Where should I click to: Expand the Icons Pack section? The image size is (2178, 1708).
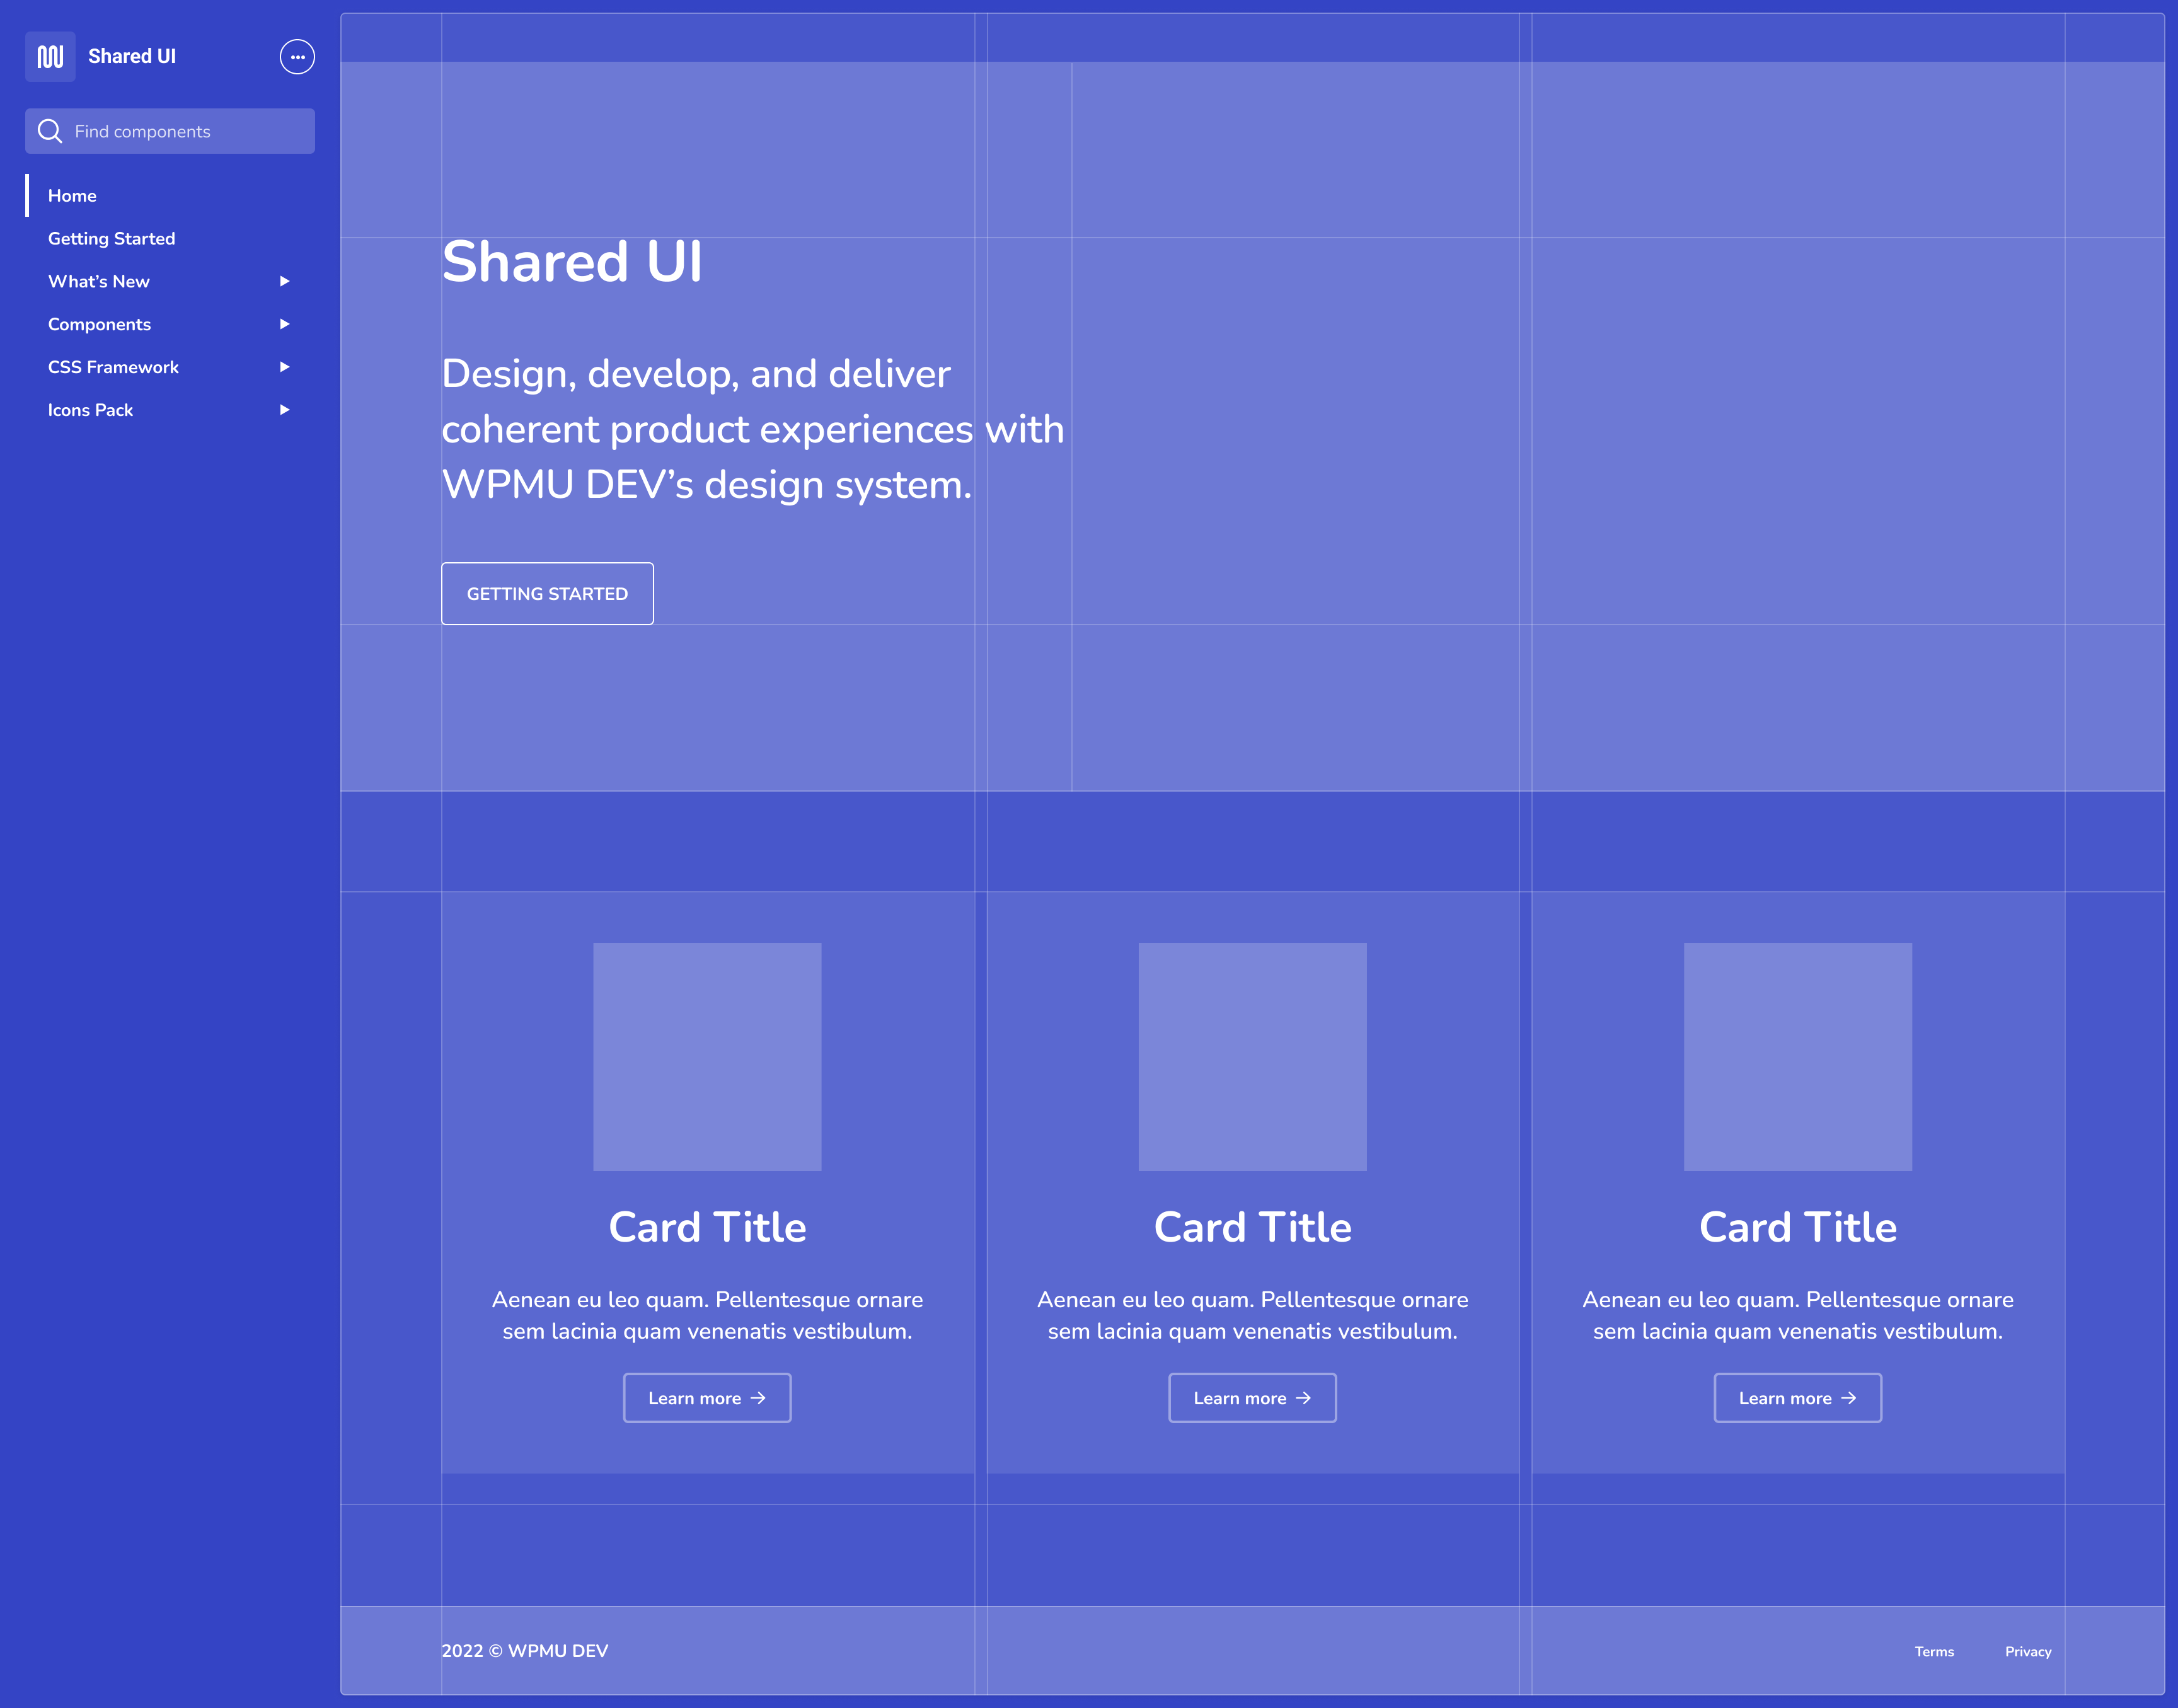[285, 410]
